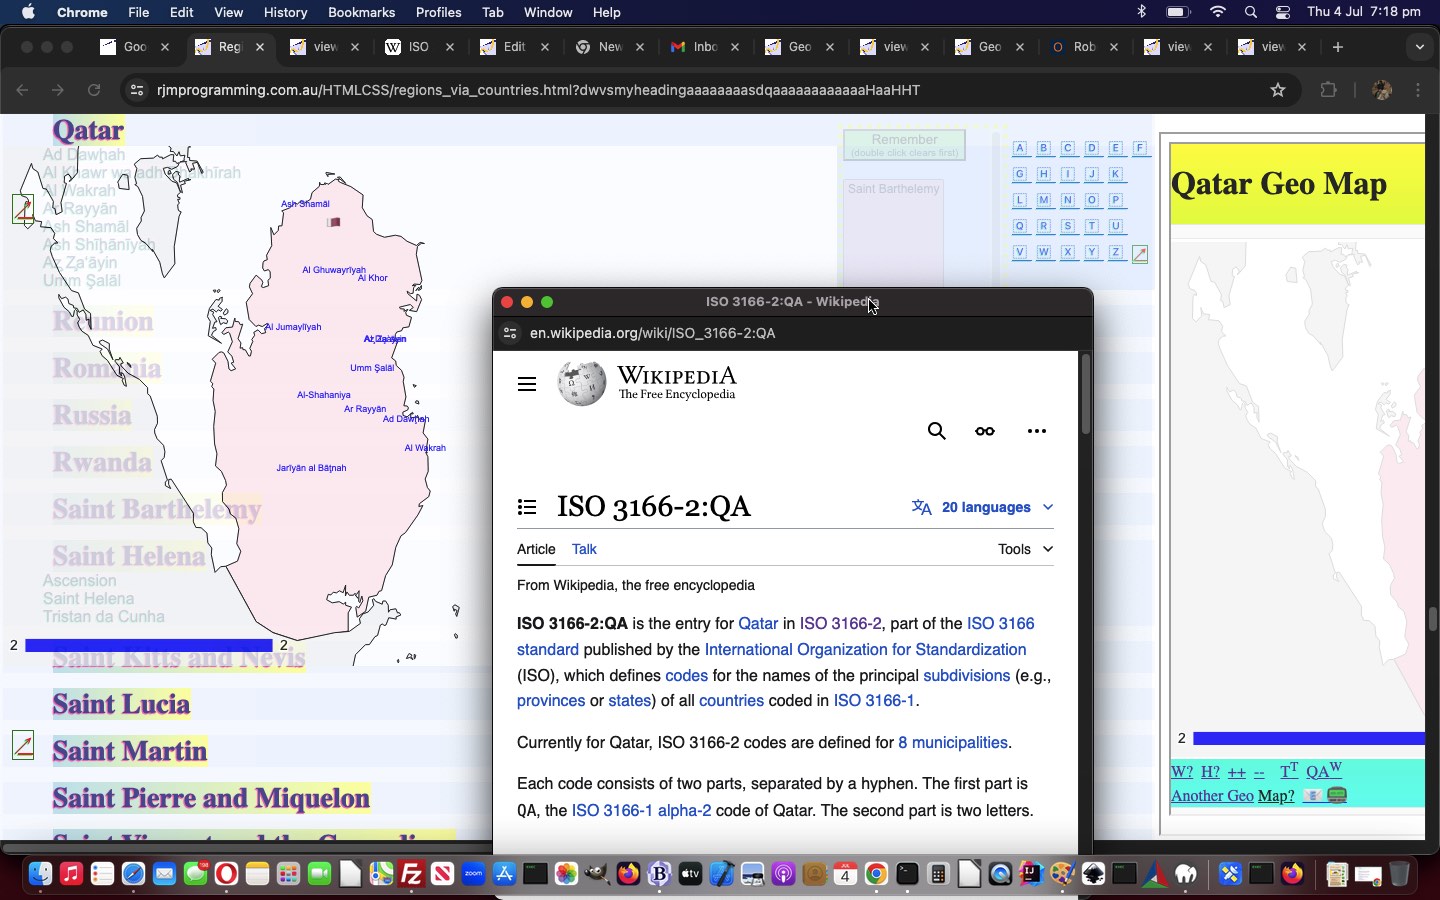
Task: Click the blue bar in Qatar Geo Map panel
Action: pyautogui.click(x=1308, y=738)
